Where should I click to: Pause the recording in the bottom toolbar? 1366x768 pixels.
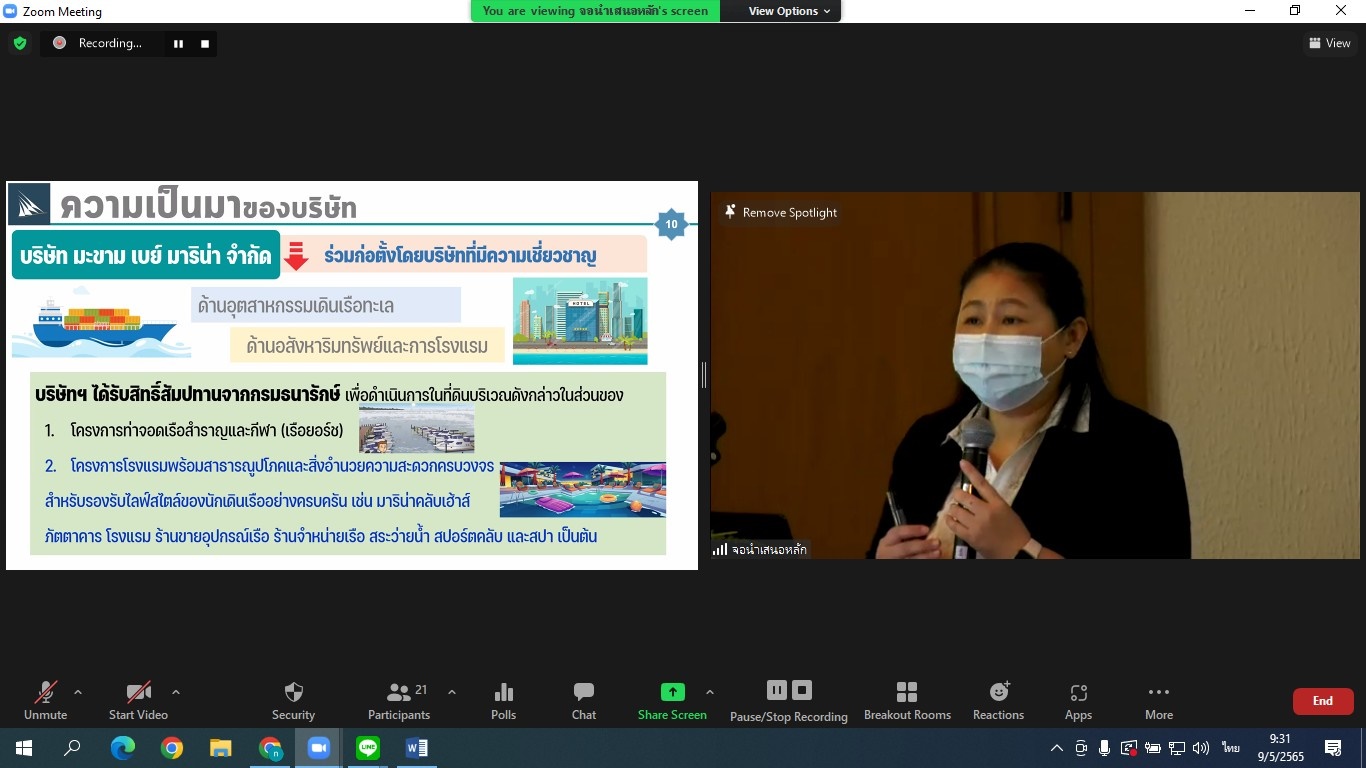tap(777, 690)
